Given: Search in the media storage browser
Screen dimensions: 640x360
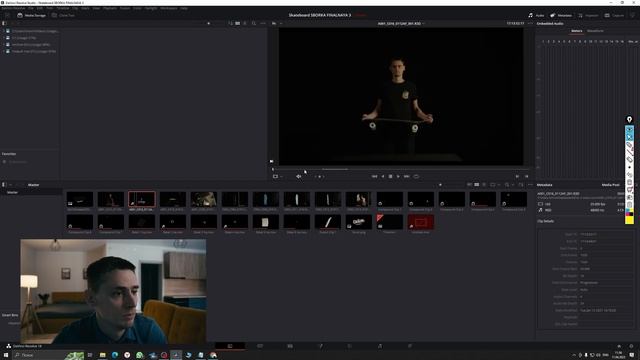Looking at the screenshot, I should [254, 23].
